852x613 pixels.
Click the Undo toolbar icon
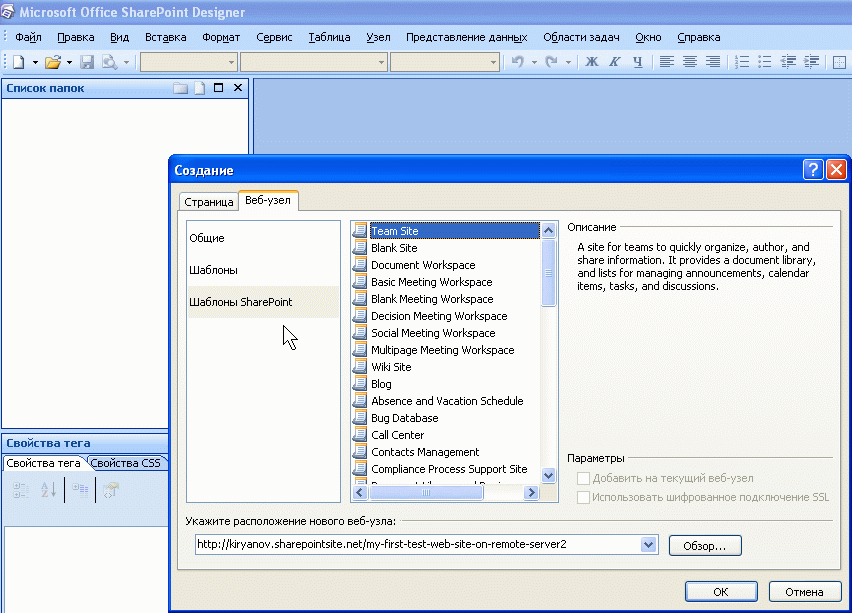[x=518, y=62]
